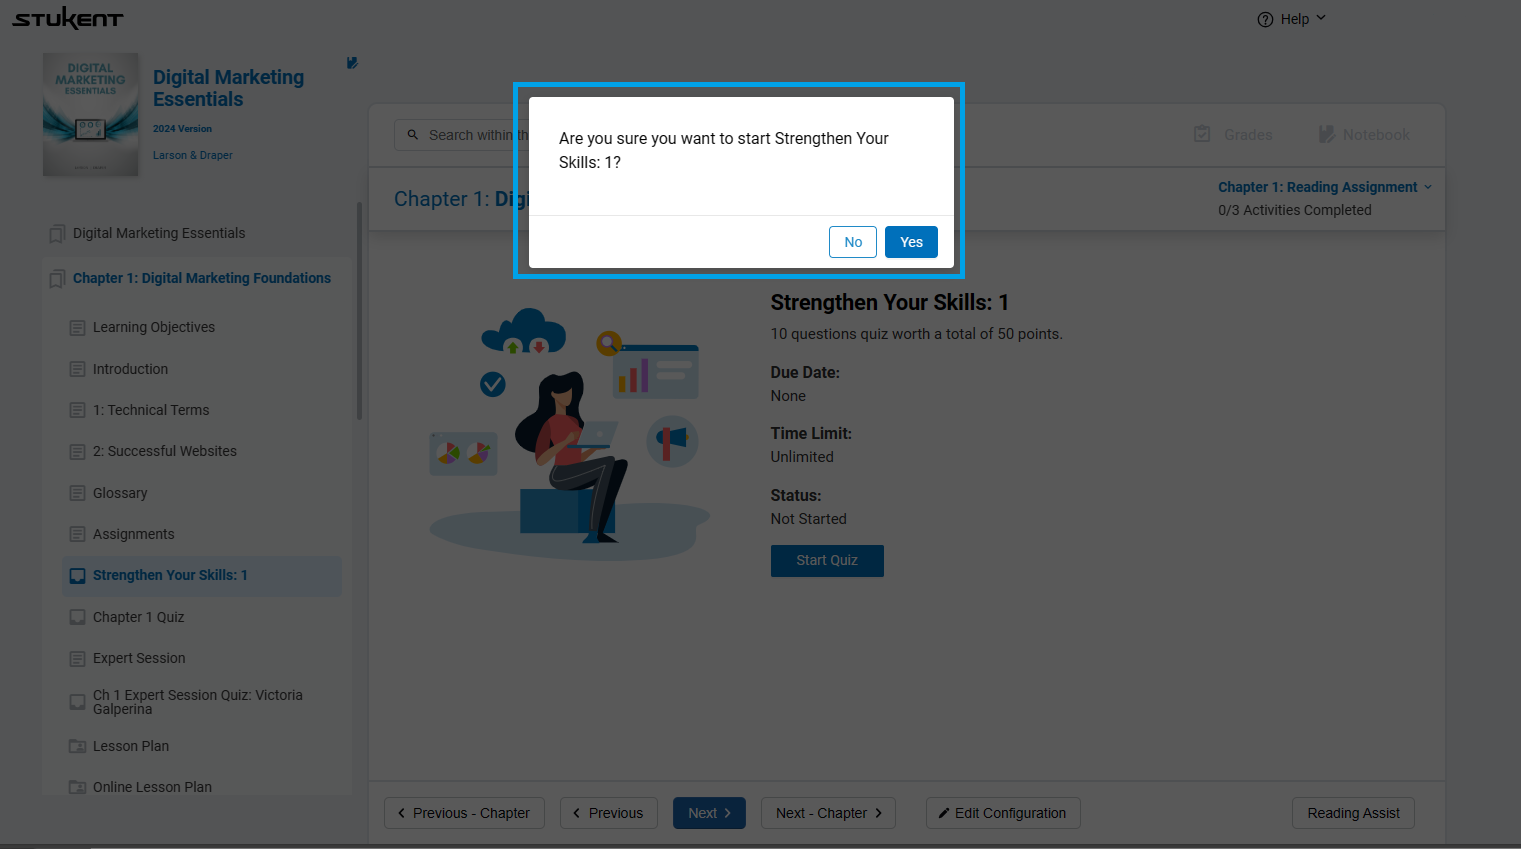Click the Start Quiz button
Screen dimensions: 1521x849
(827, 561)
